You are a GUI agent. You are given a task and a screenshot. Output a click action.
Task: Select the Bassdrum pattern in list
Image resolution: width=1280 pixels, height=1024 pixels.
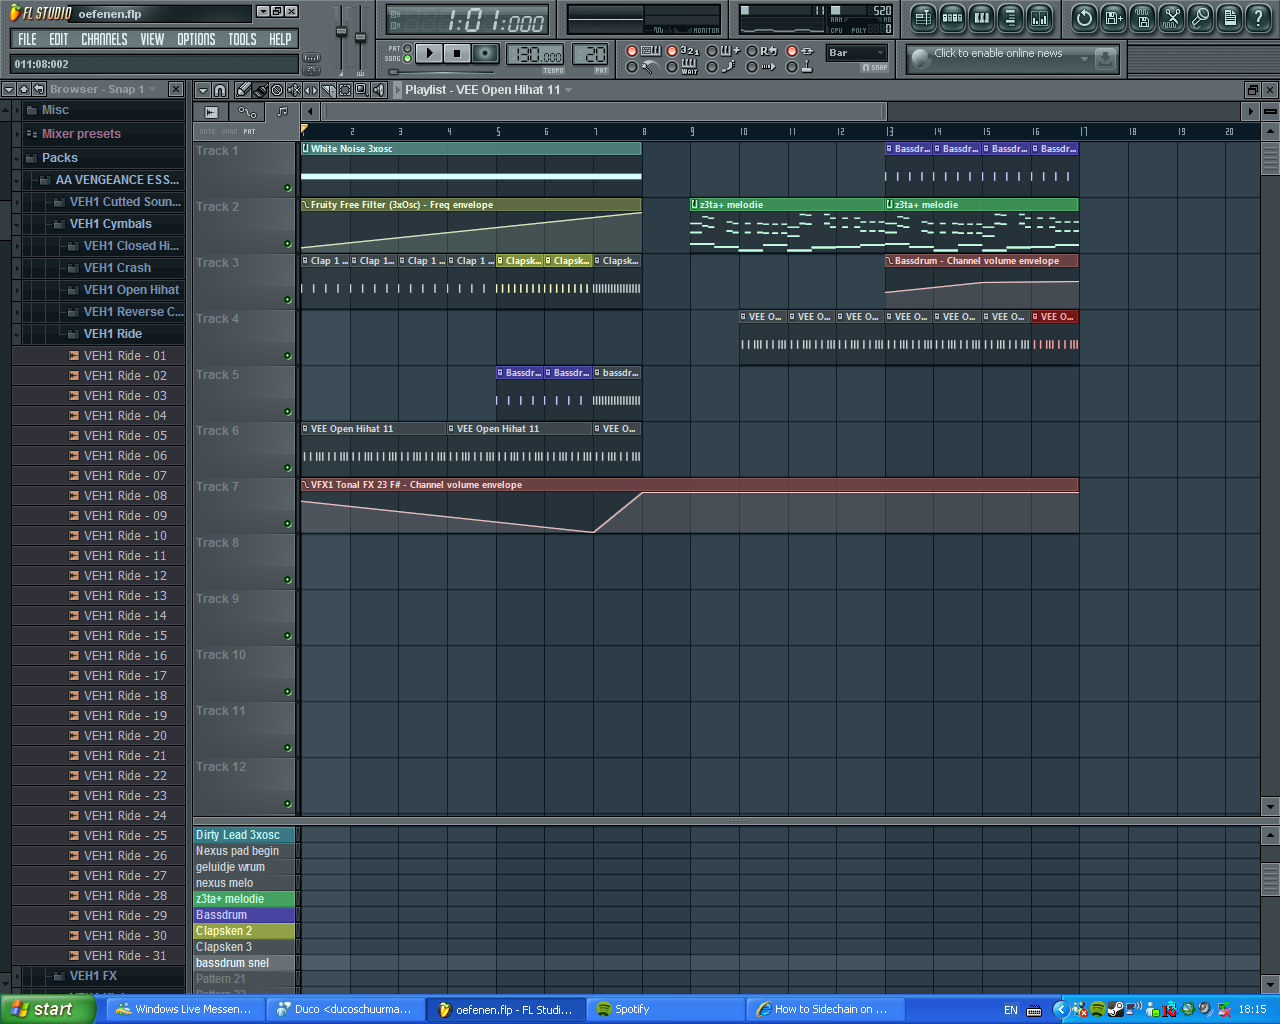point(245,915)
